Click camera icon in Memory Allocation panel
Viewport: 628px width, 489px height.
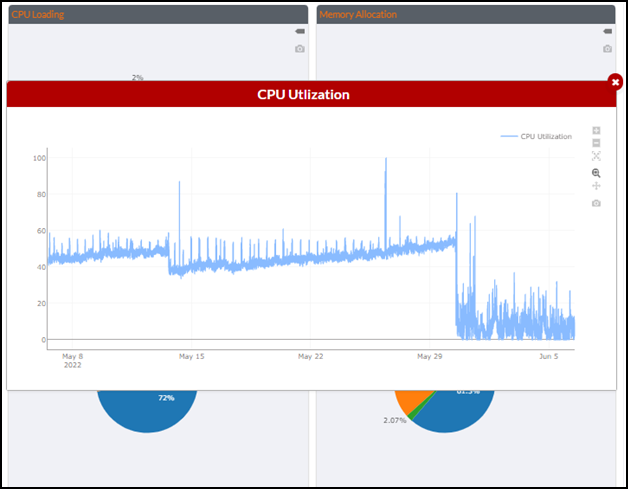pyautogui.click(x=607, y=49)
